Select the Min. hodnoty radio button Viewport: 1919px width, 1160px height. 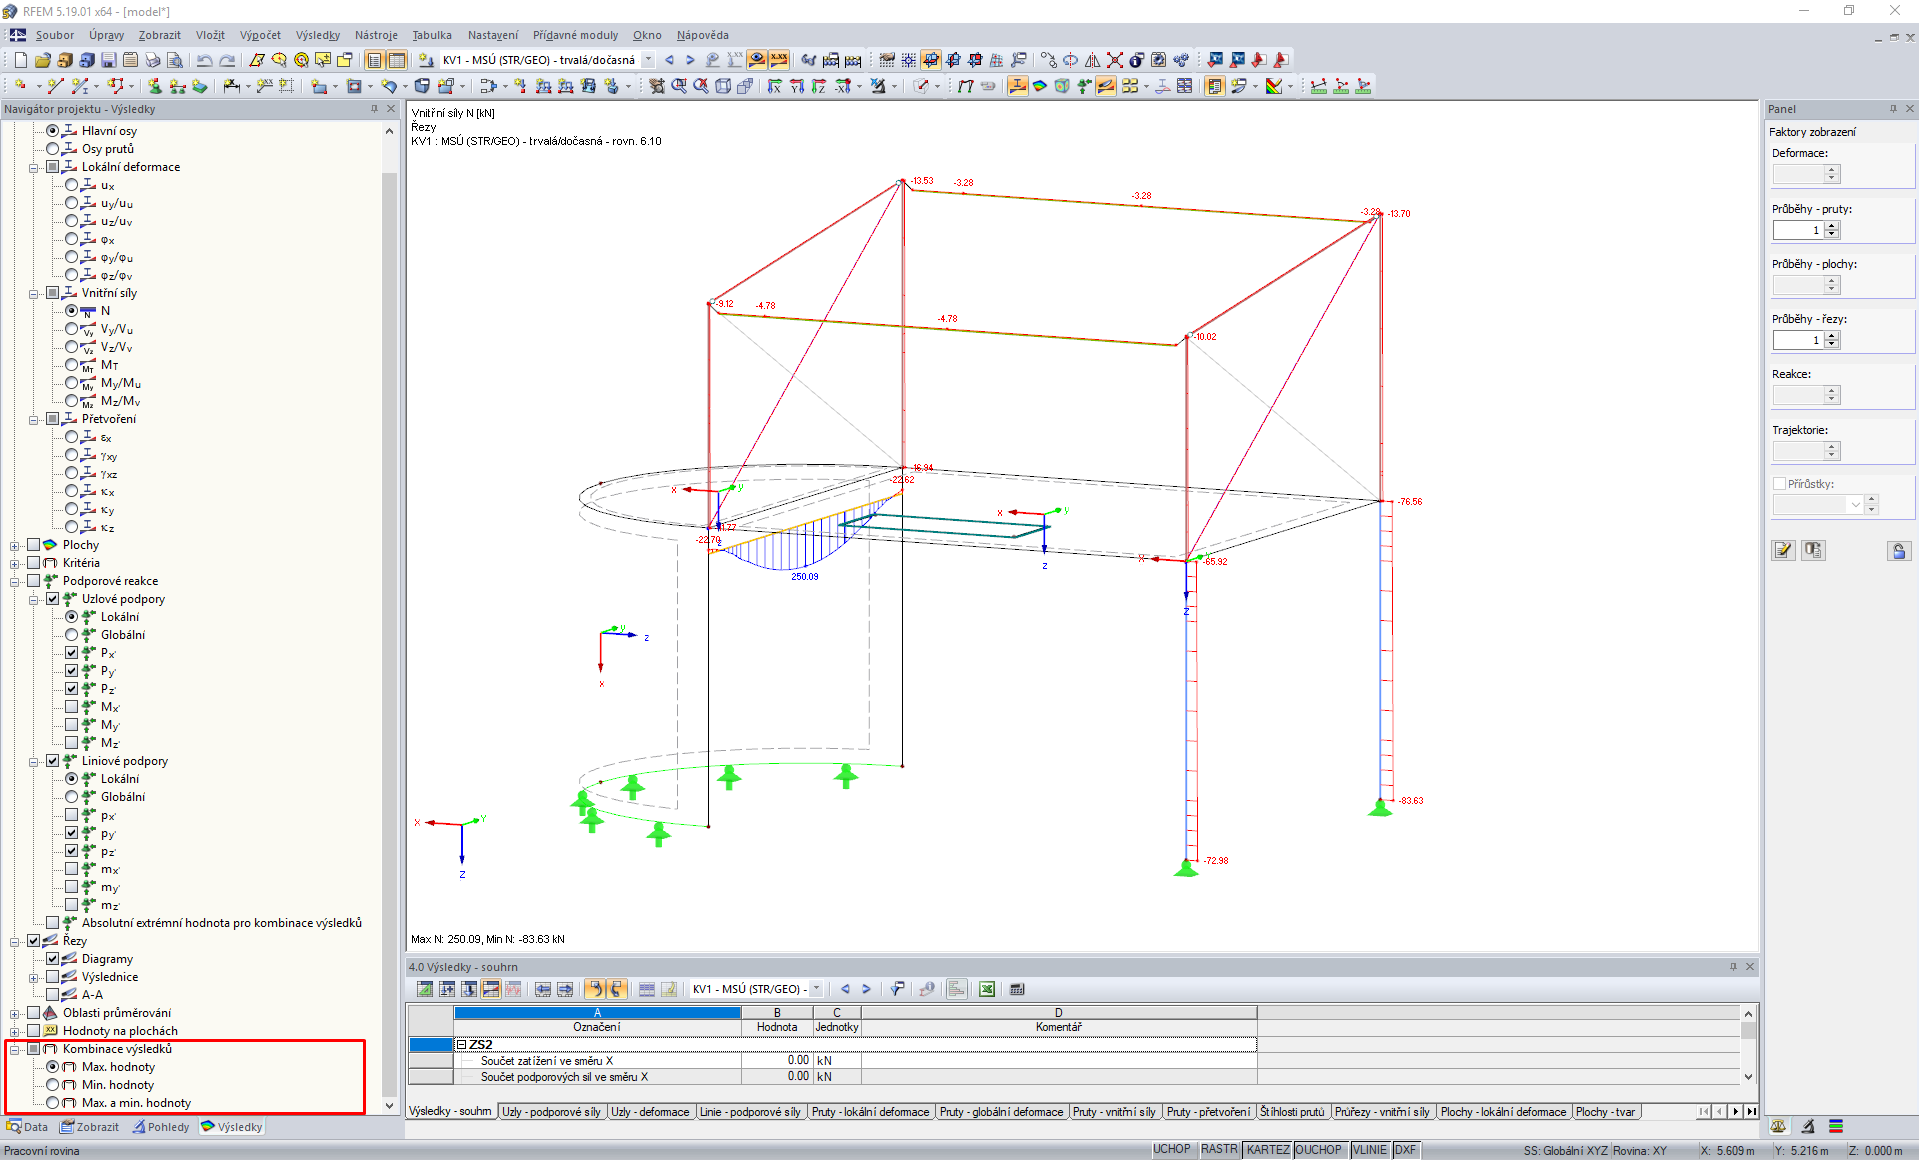[x=53, y=1085]
